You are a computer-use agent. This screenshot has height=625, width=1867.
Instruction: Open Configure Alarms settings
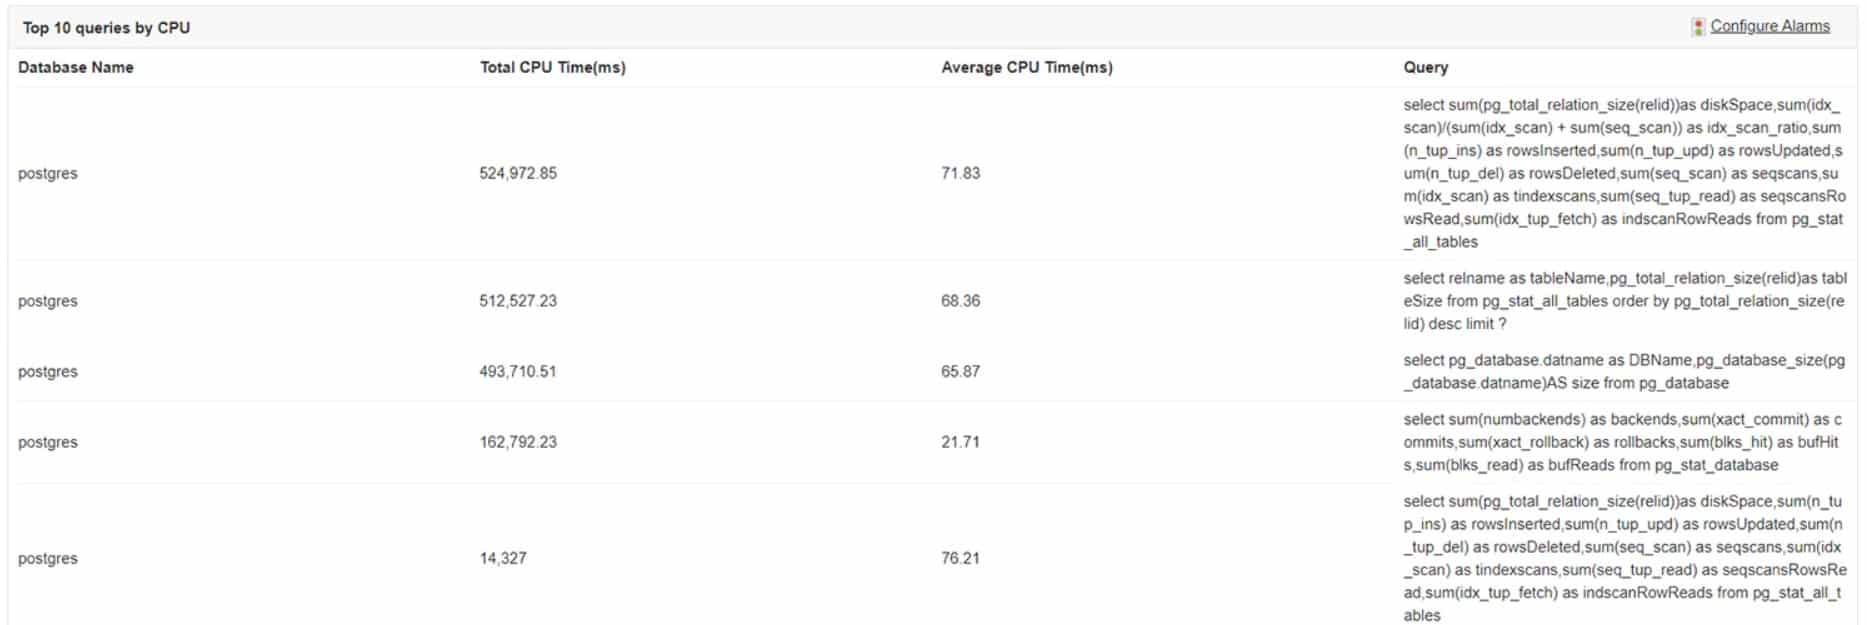point(1770,27)
